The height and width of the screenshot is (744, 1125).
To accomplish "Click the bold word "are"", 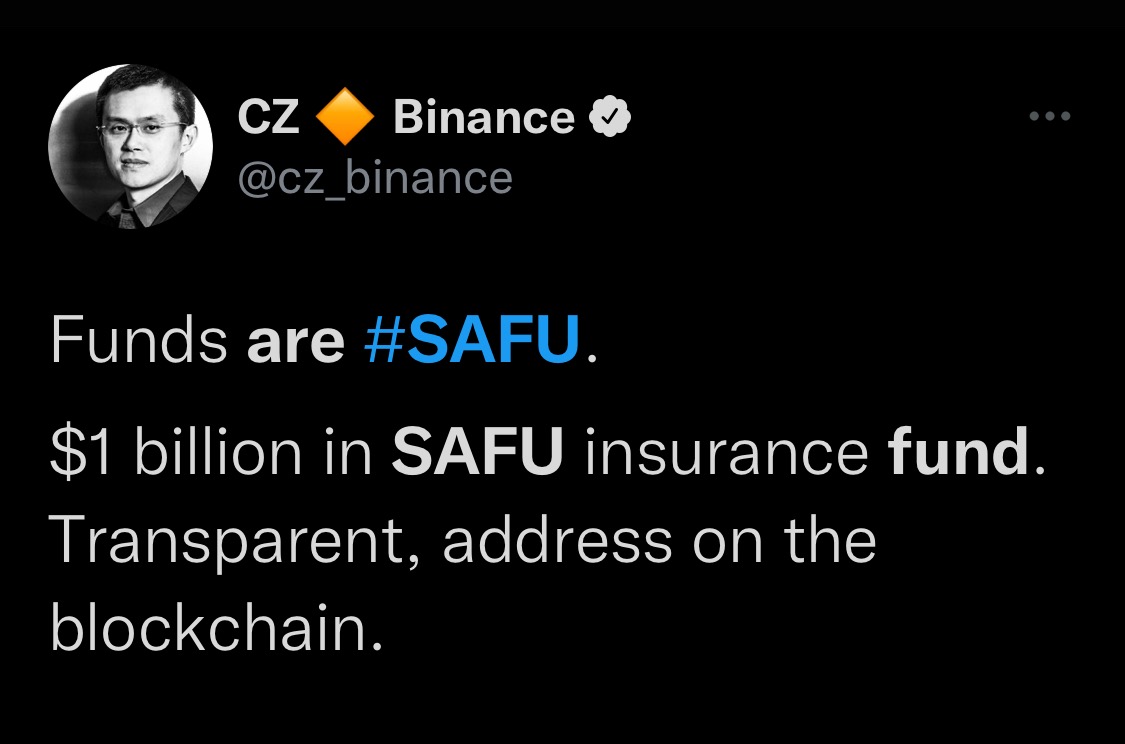I will (294, 341).
